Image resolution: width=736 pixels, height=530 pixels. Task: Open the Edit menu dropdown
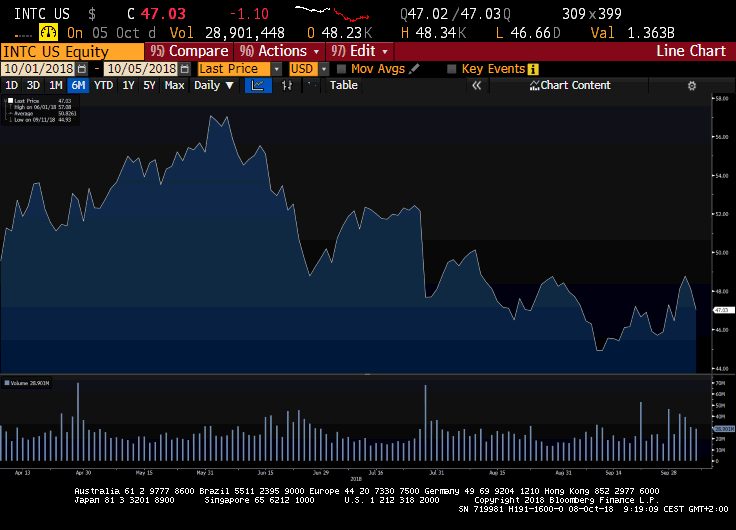360,51
